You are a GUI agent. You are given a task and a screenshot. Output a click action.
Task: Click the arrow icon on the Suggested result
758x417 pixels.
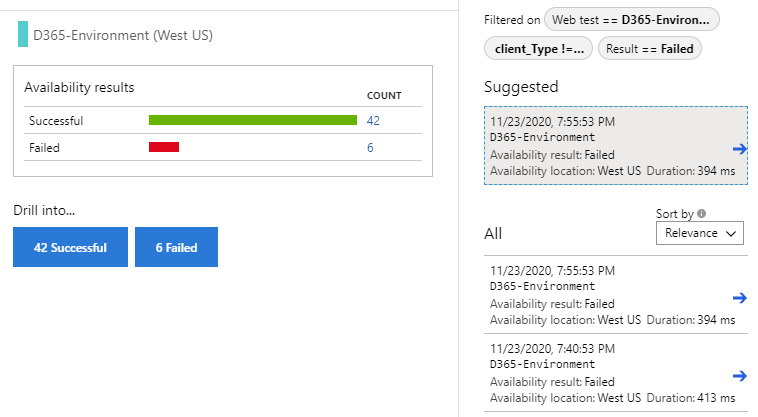(x=740, y=148)
